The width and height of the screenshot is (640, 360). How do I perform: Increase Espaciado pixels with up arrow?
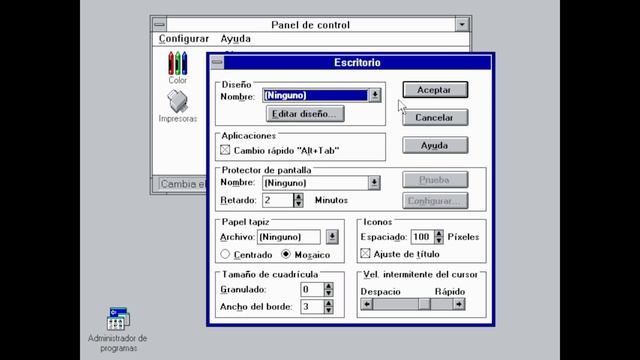[439, 233]
